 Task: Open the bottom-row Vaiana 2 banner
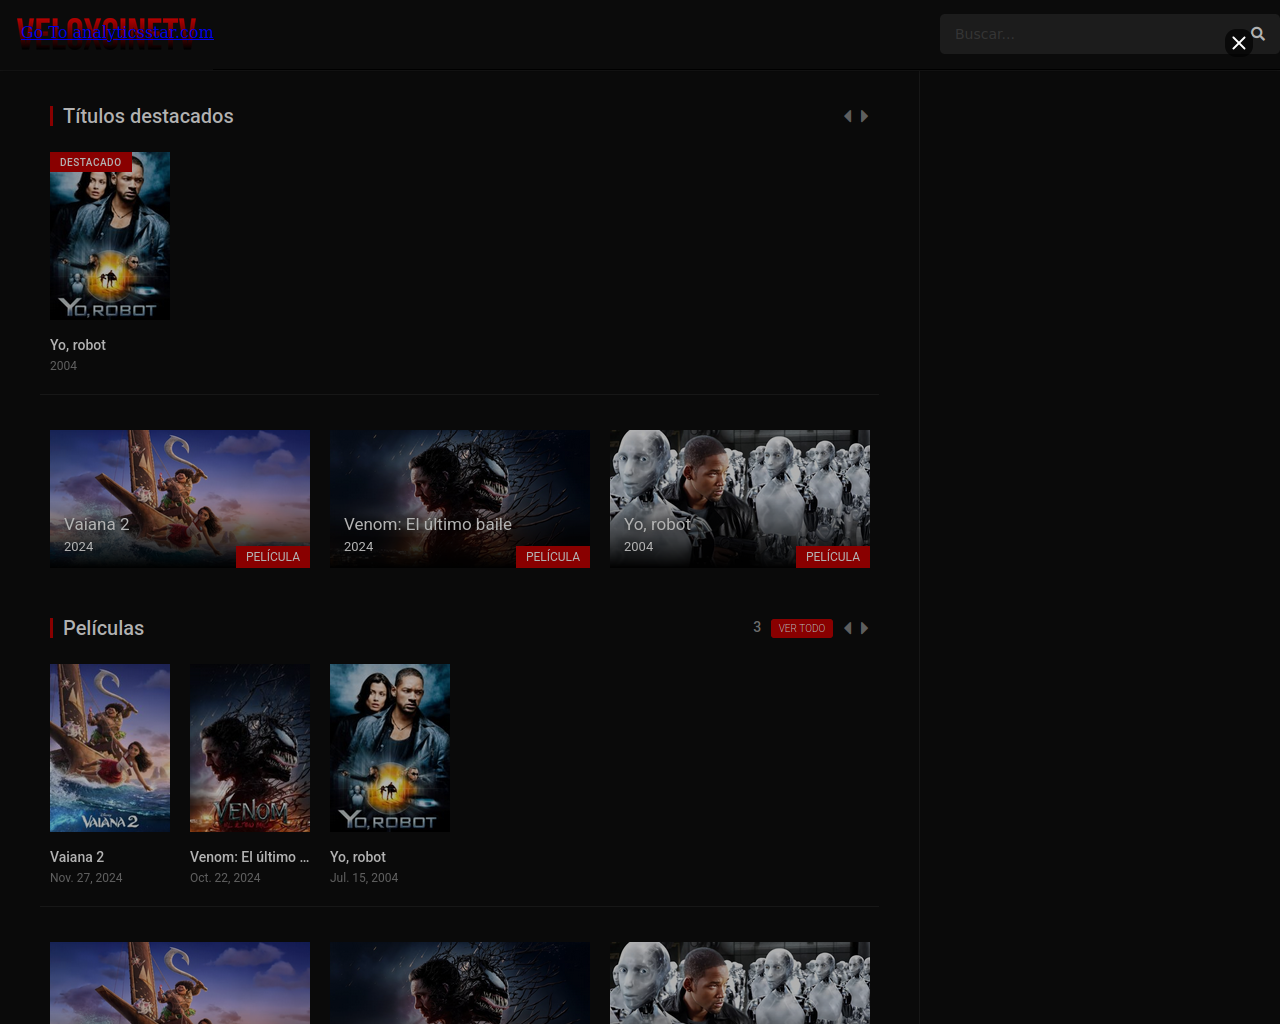pyautogui.click(x=180, y=983)
